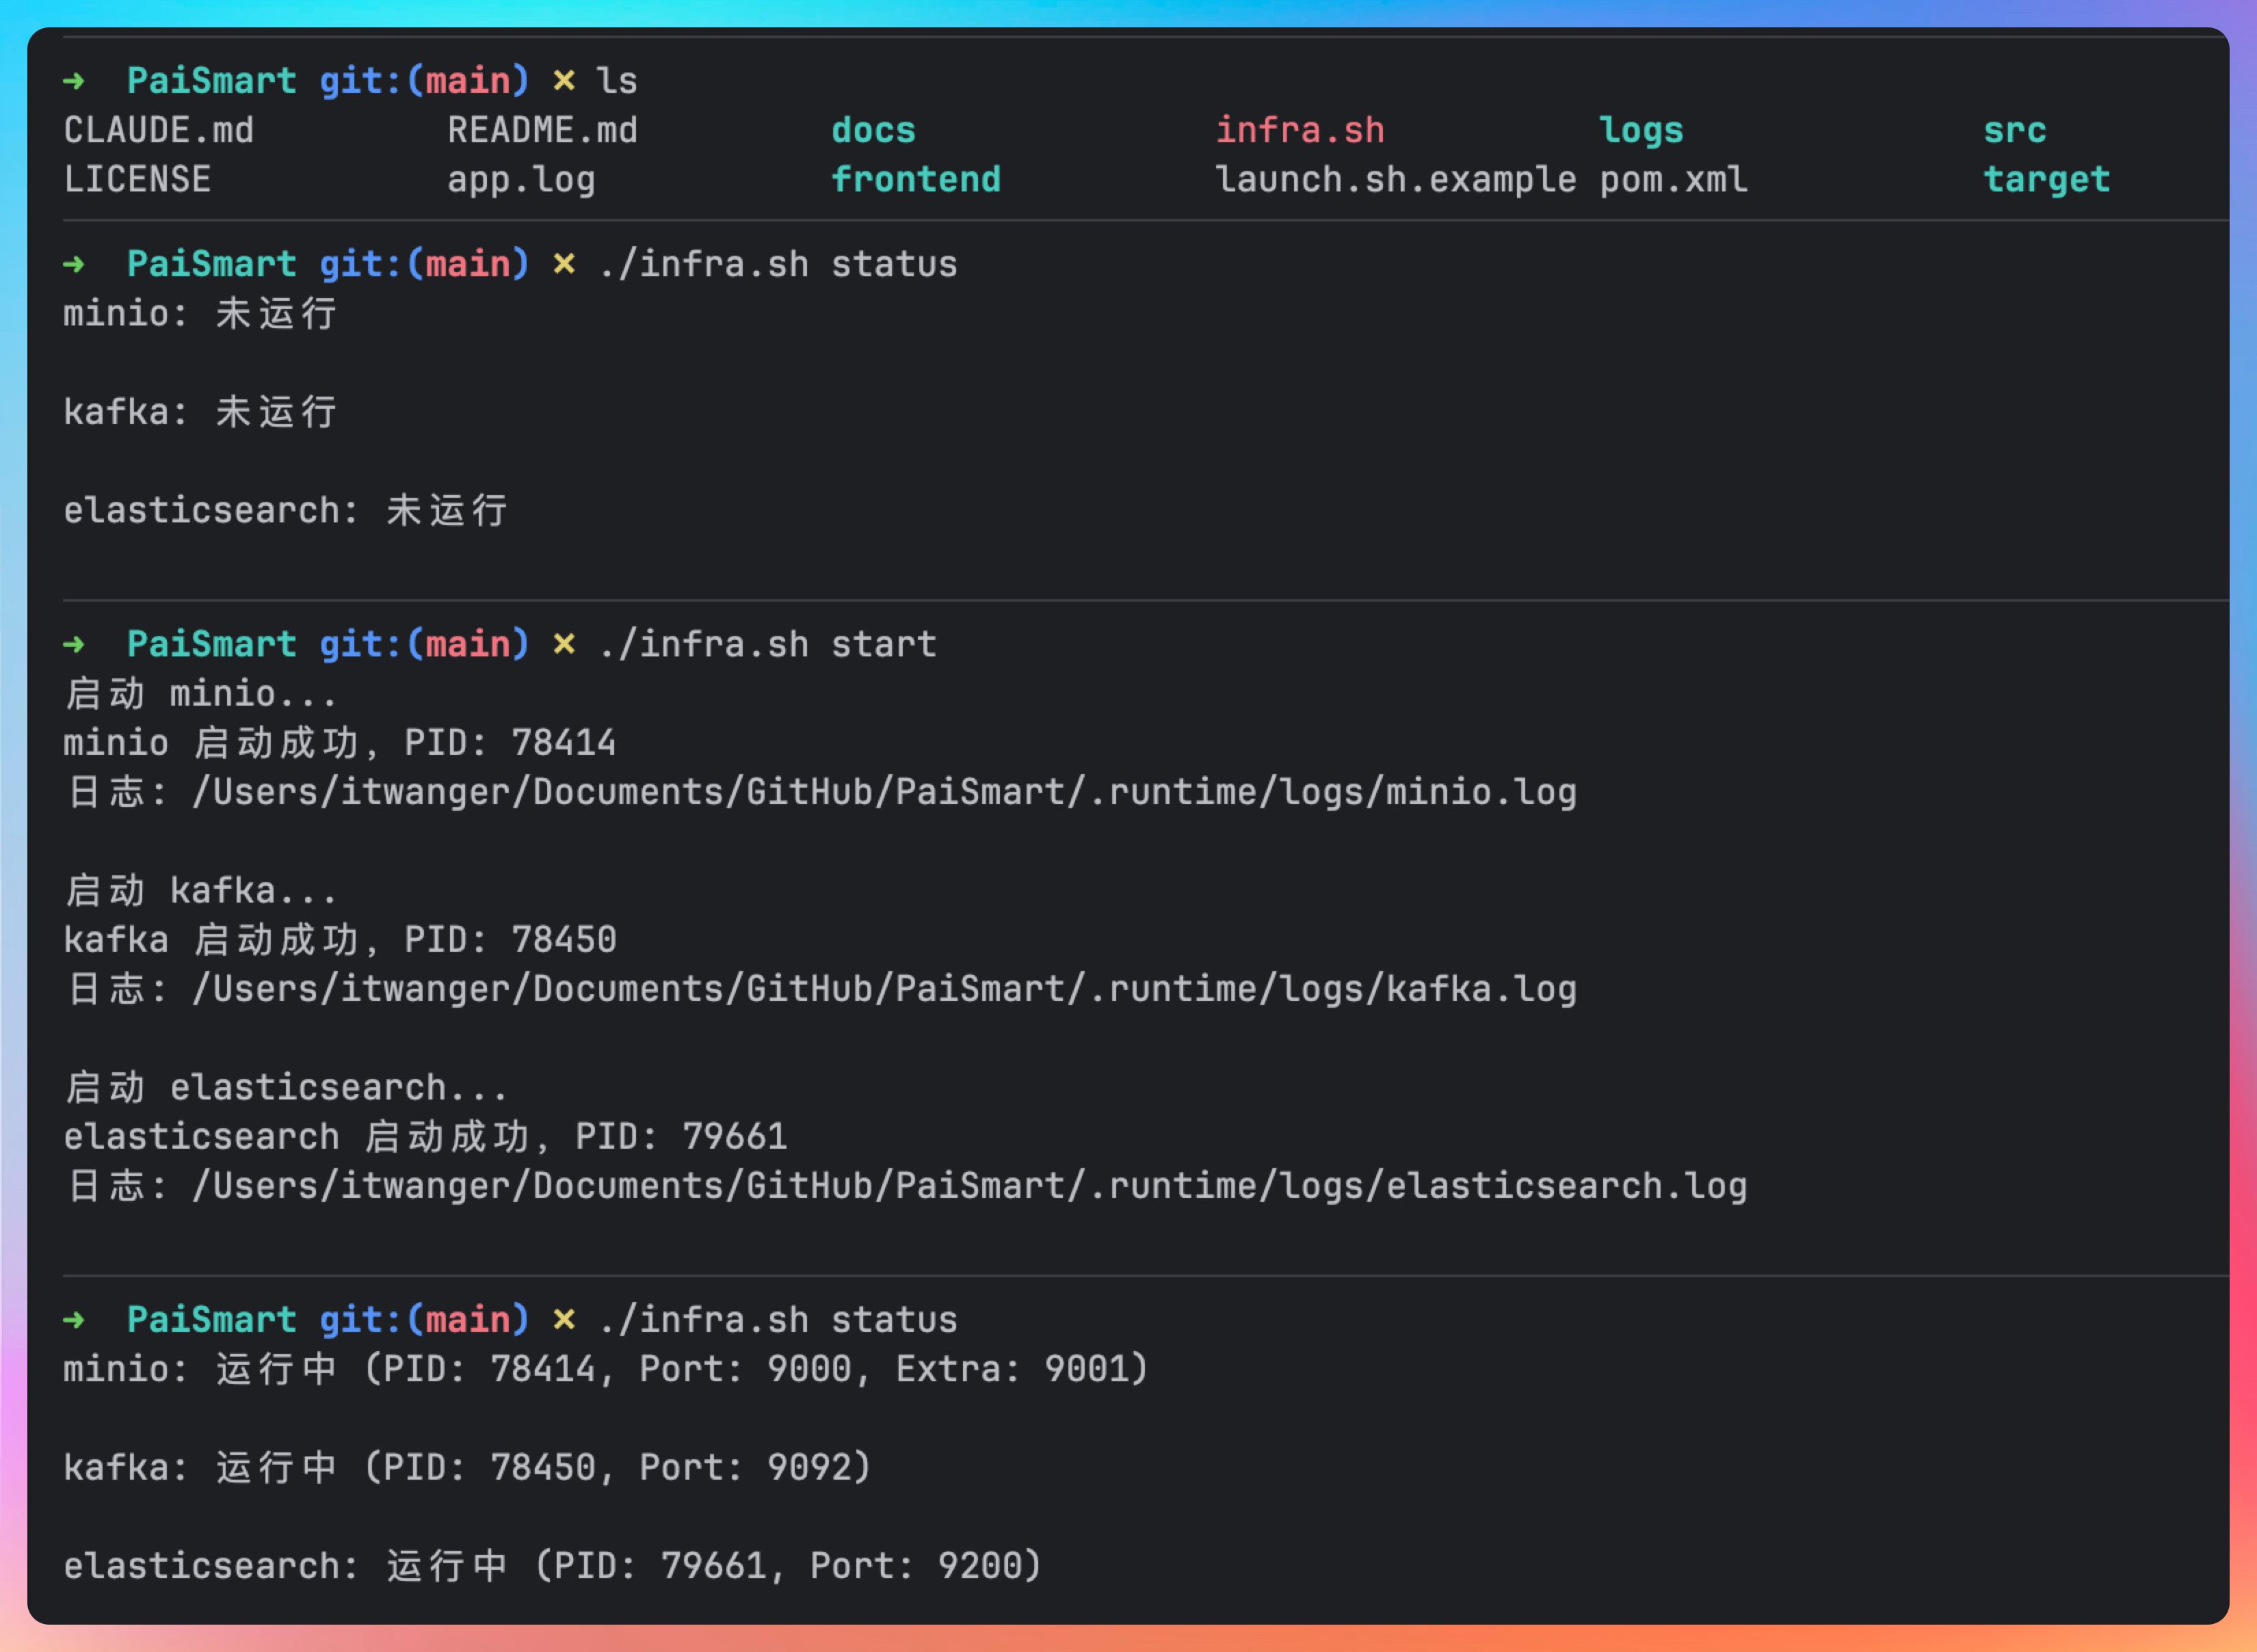Click the green arrow before the ls prompt
This screenshot has height=1652, width=2257.
(x=74, y=81)
